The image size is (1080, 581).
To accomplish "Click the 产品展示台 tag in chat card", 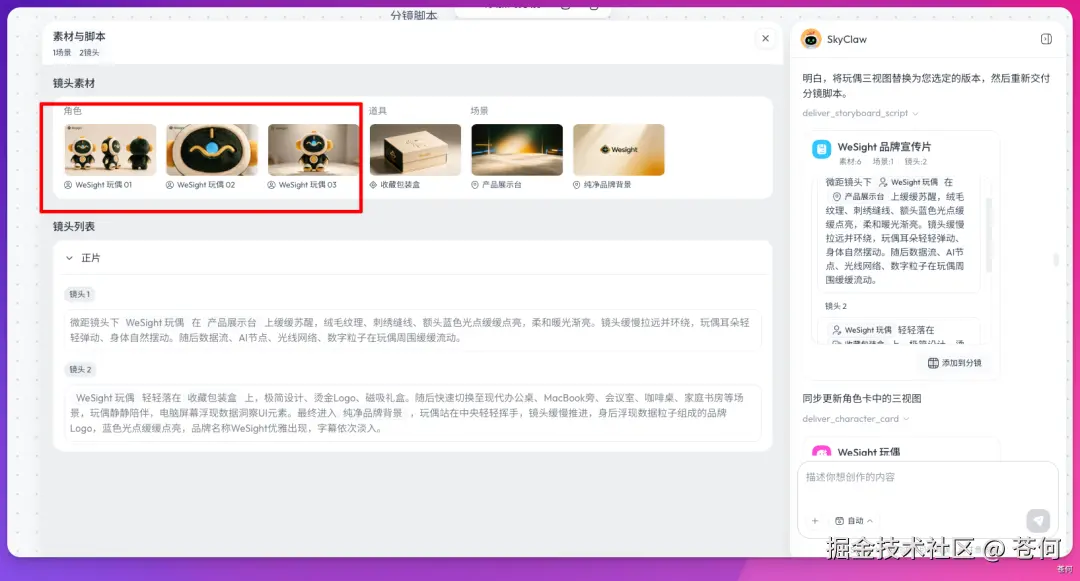I will pos(858,197).
